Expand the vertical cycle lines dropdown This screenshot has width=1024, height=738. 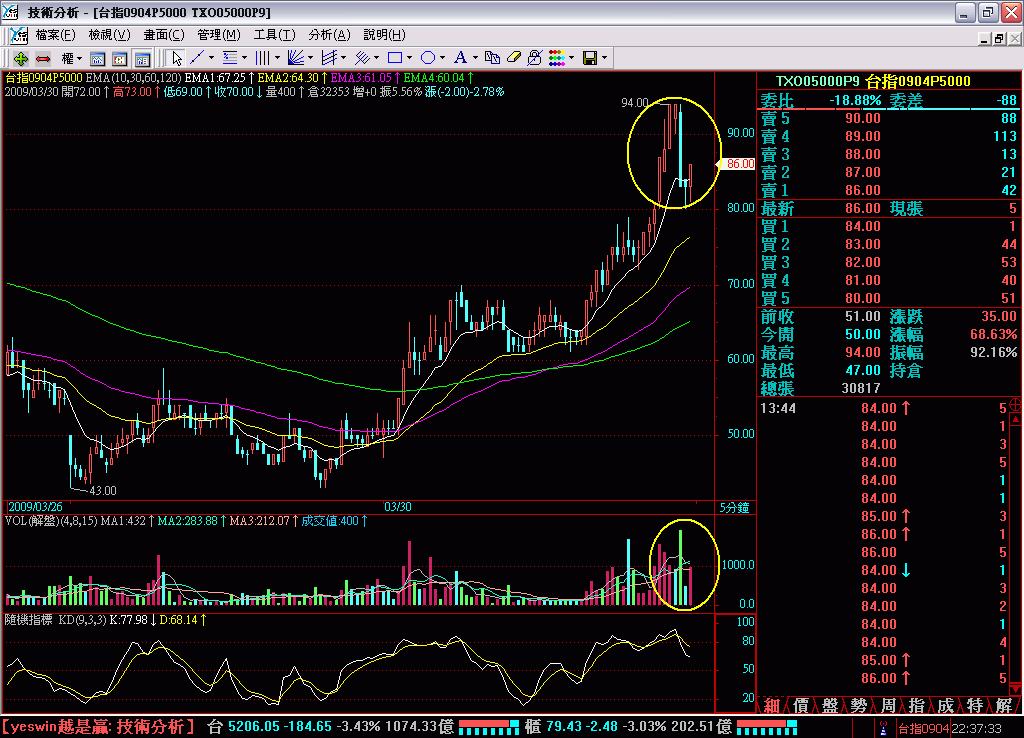point(277,59)
